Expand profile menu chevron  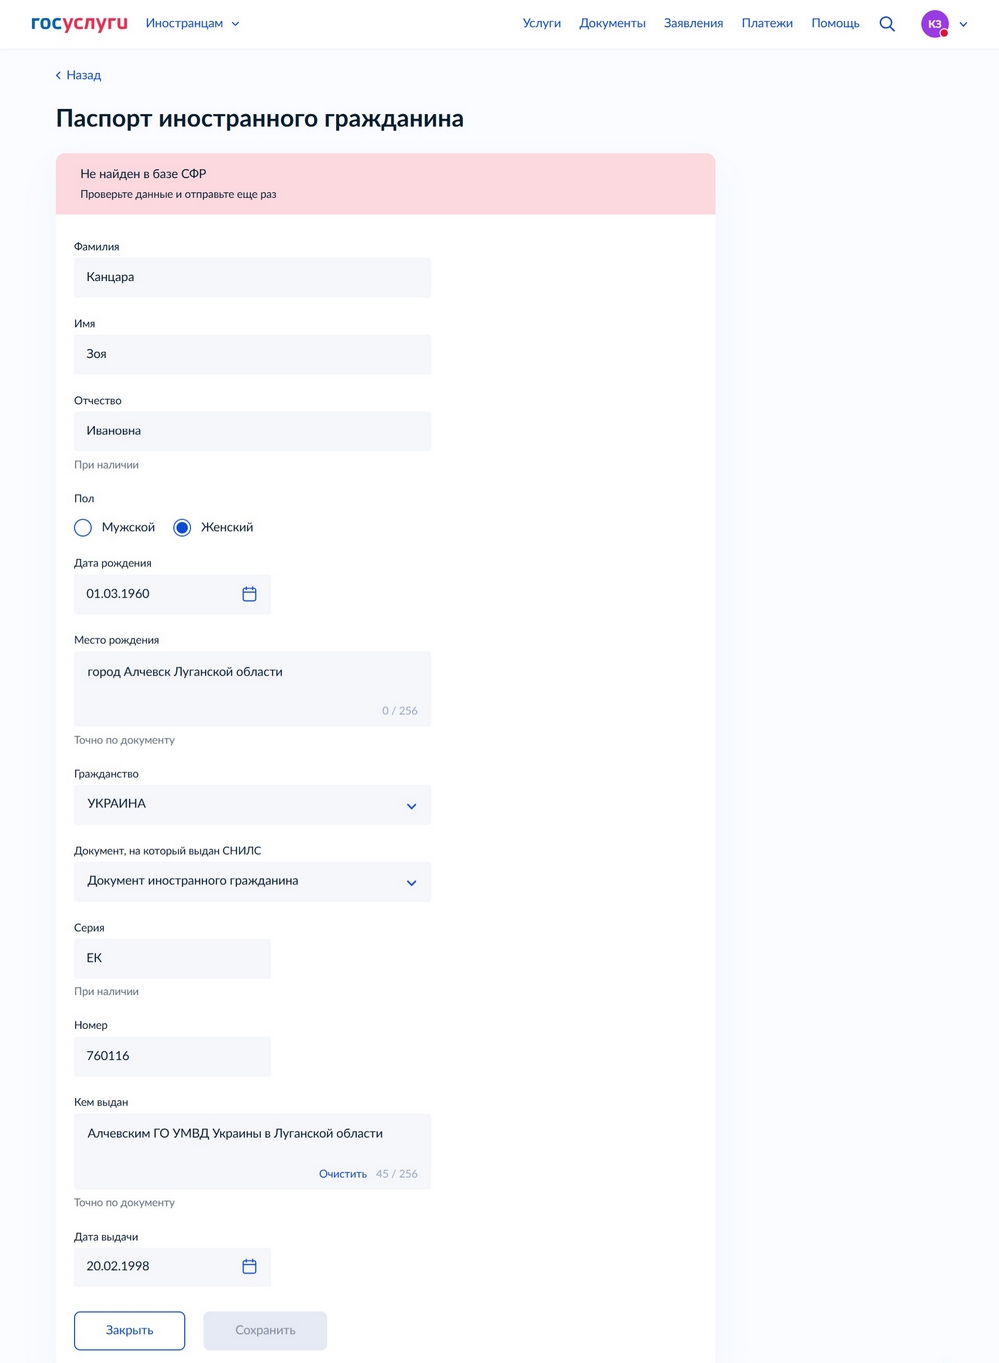tap(963, 24)
